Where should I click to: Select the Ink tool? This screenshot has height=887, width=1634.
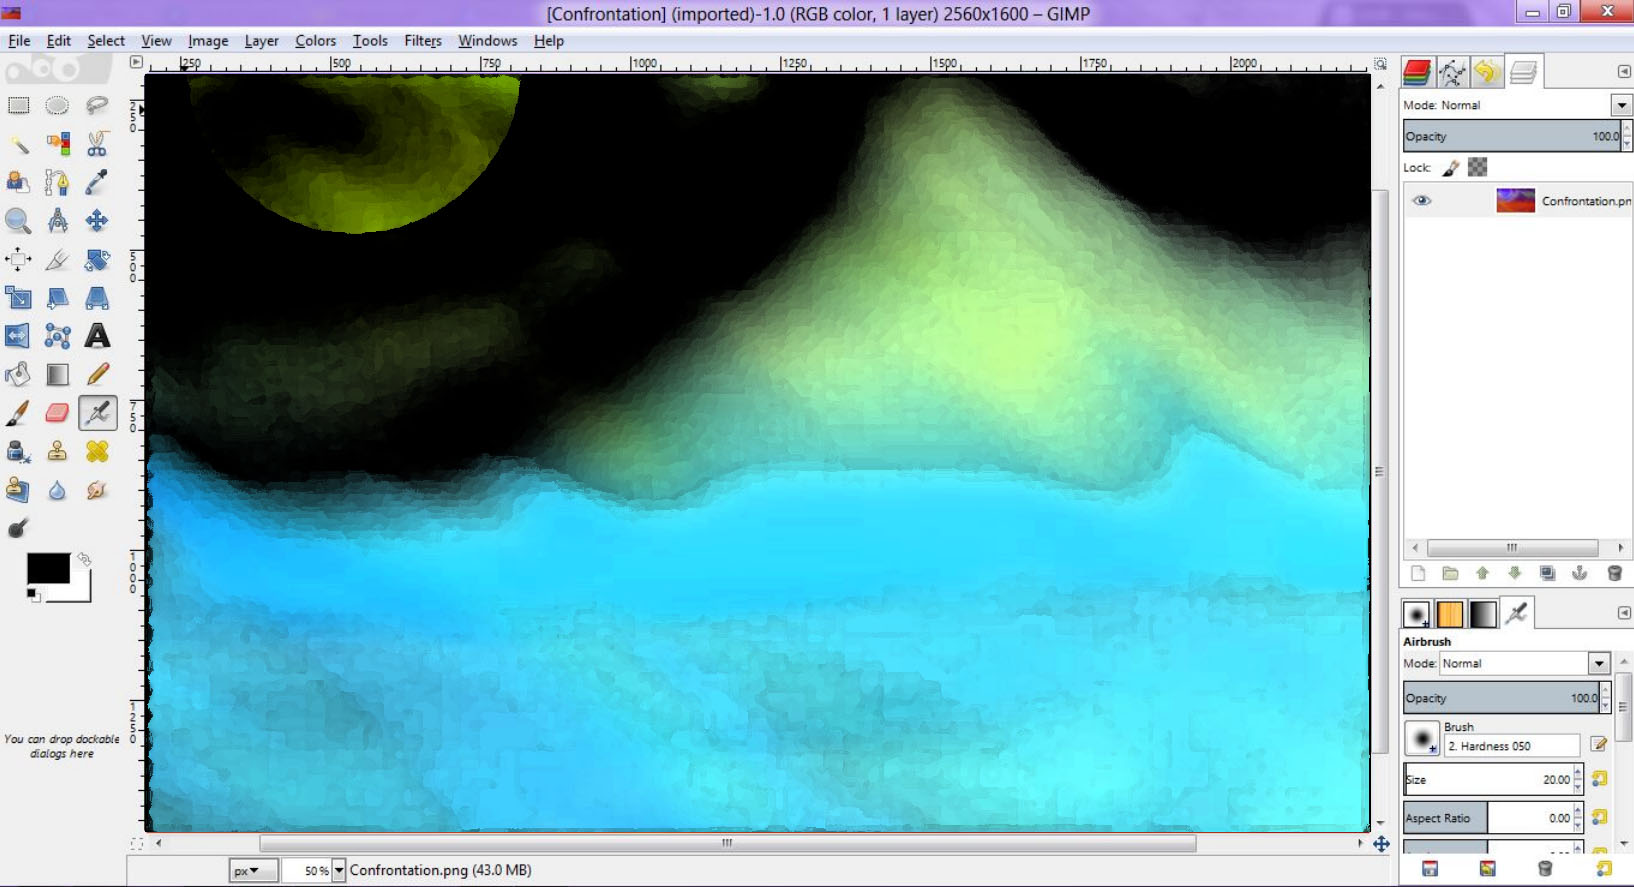[18, 452]
